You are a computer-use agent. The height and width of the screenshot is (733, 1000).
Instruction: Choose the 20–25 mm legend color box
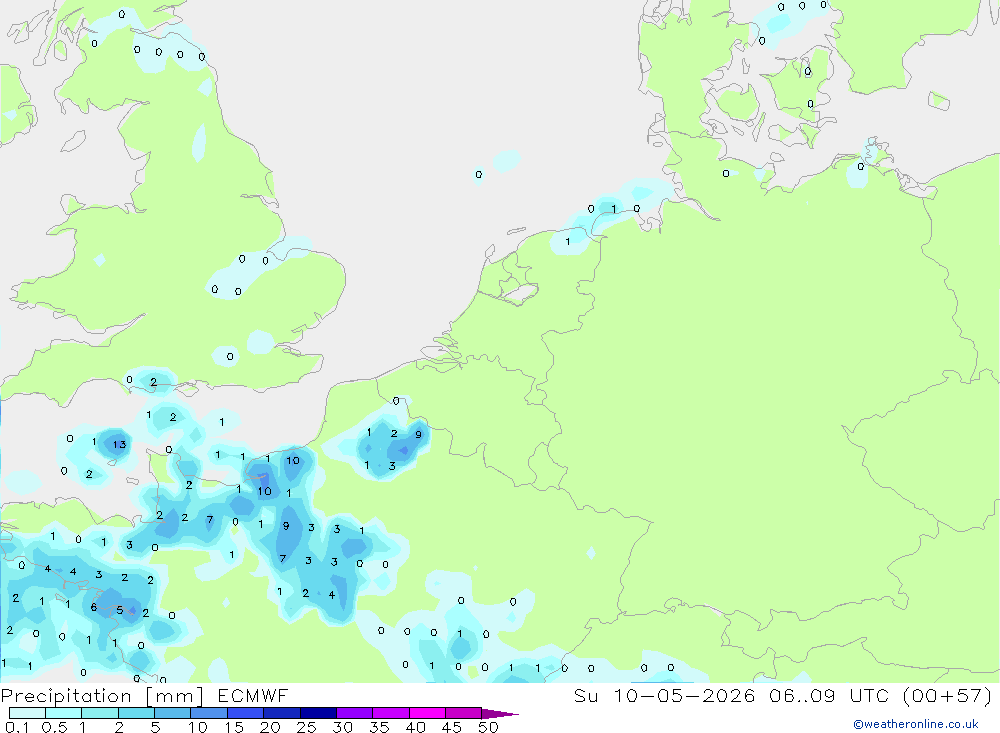coord(282,713)
